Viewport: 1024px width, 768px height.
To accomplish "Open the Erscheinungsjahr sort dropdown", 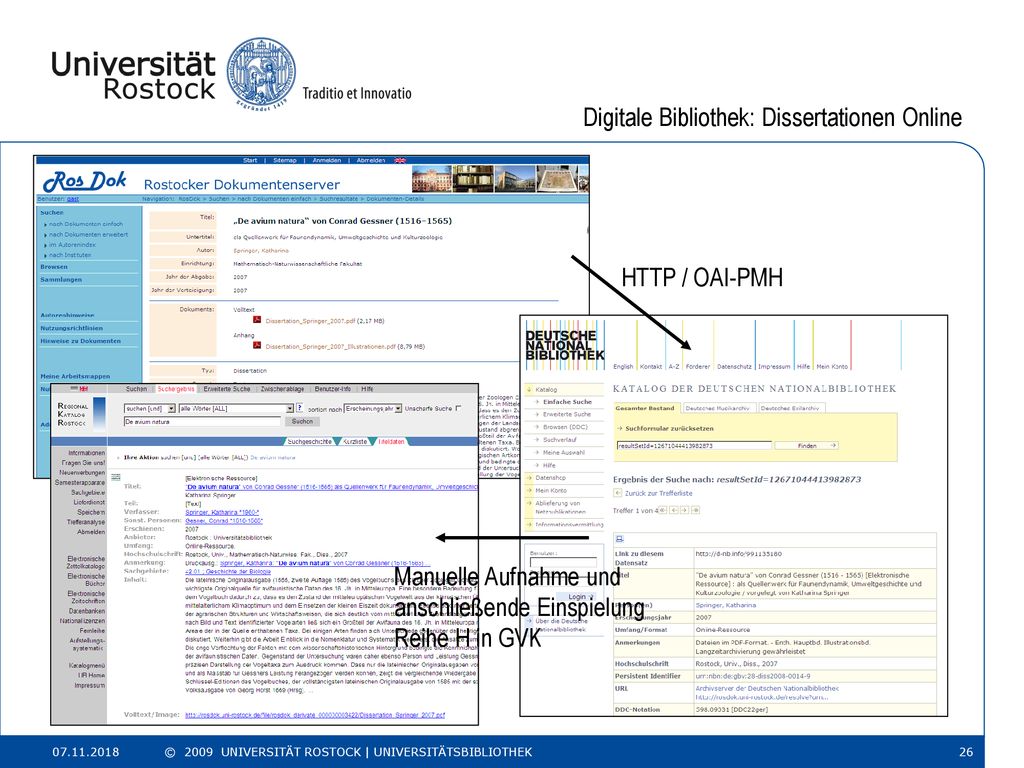I will (x=373, y=408).
